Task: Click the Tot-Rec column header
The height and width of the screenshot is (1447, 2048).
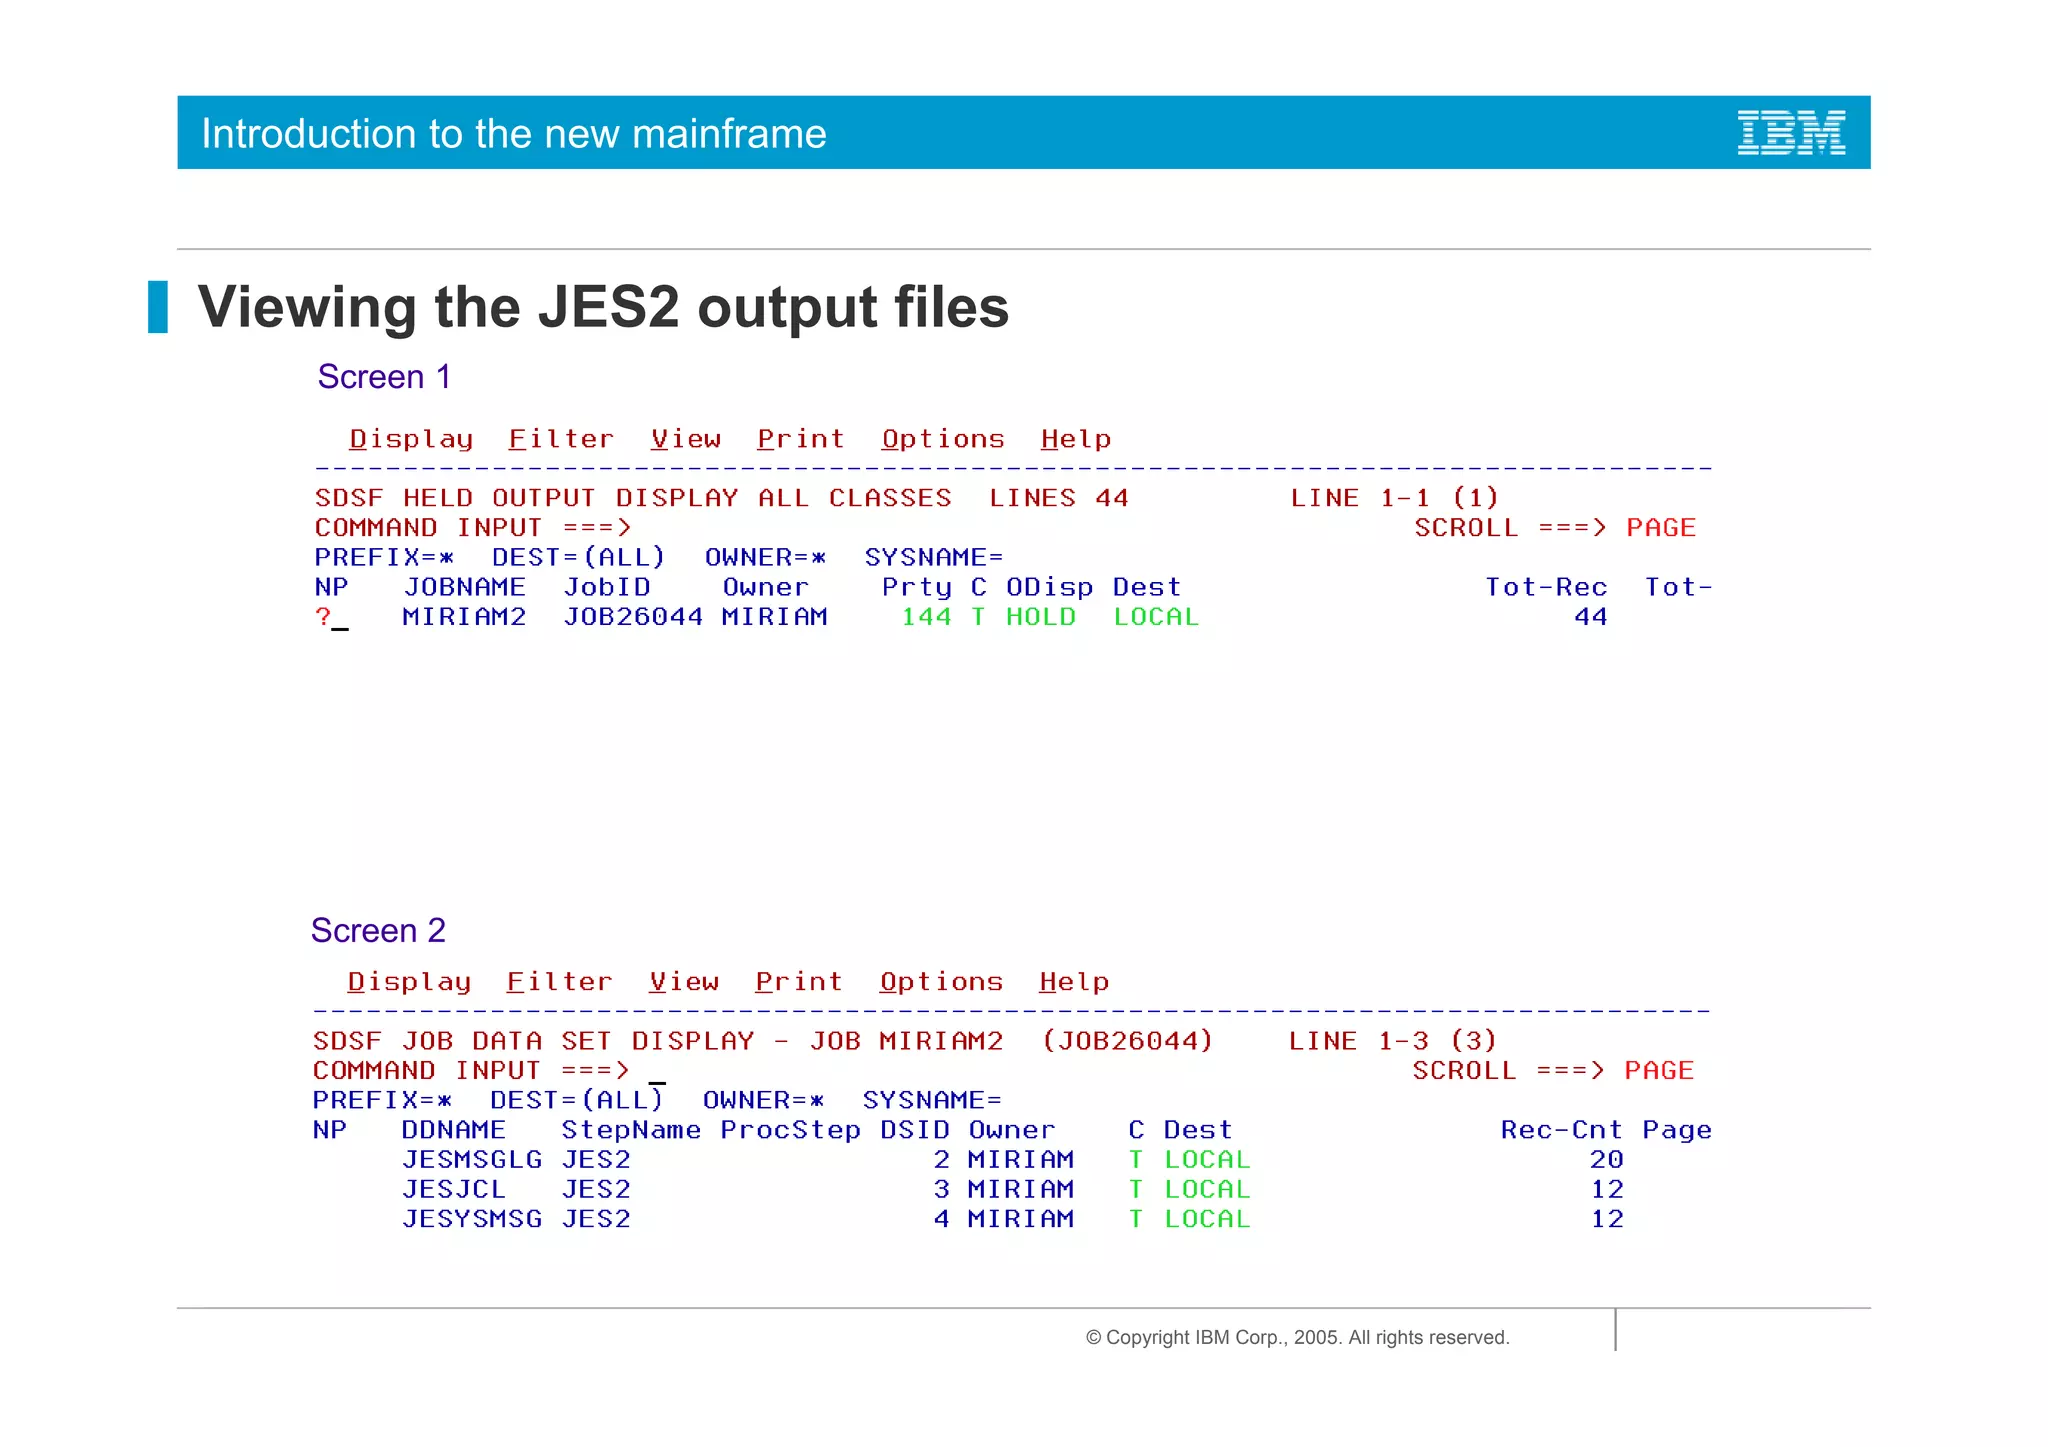Action: pyautogui.click(x=1545, y=587)
